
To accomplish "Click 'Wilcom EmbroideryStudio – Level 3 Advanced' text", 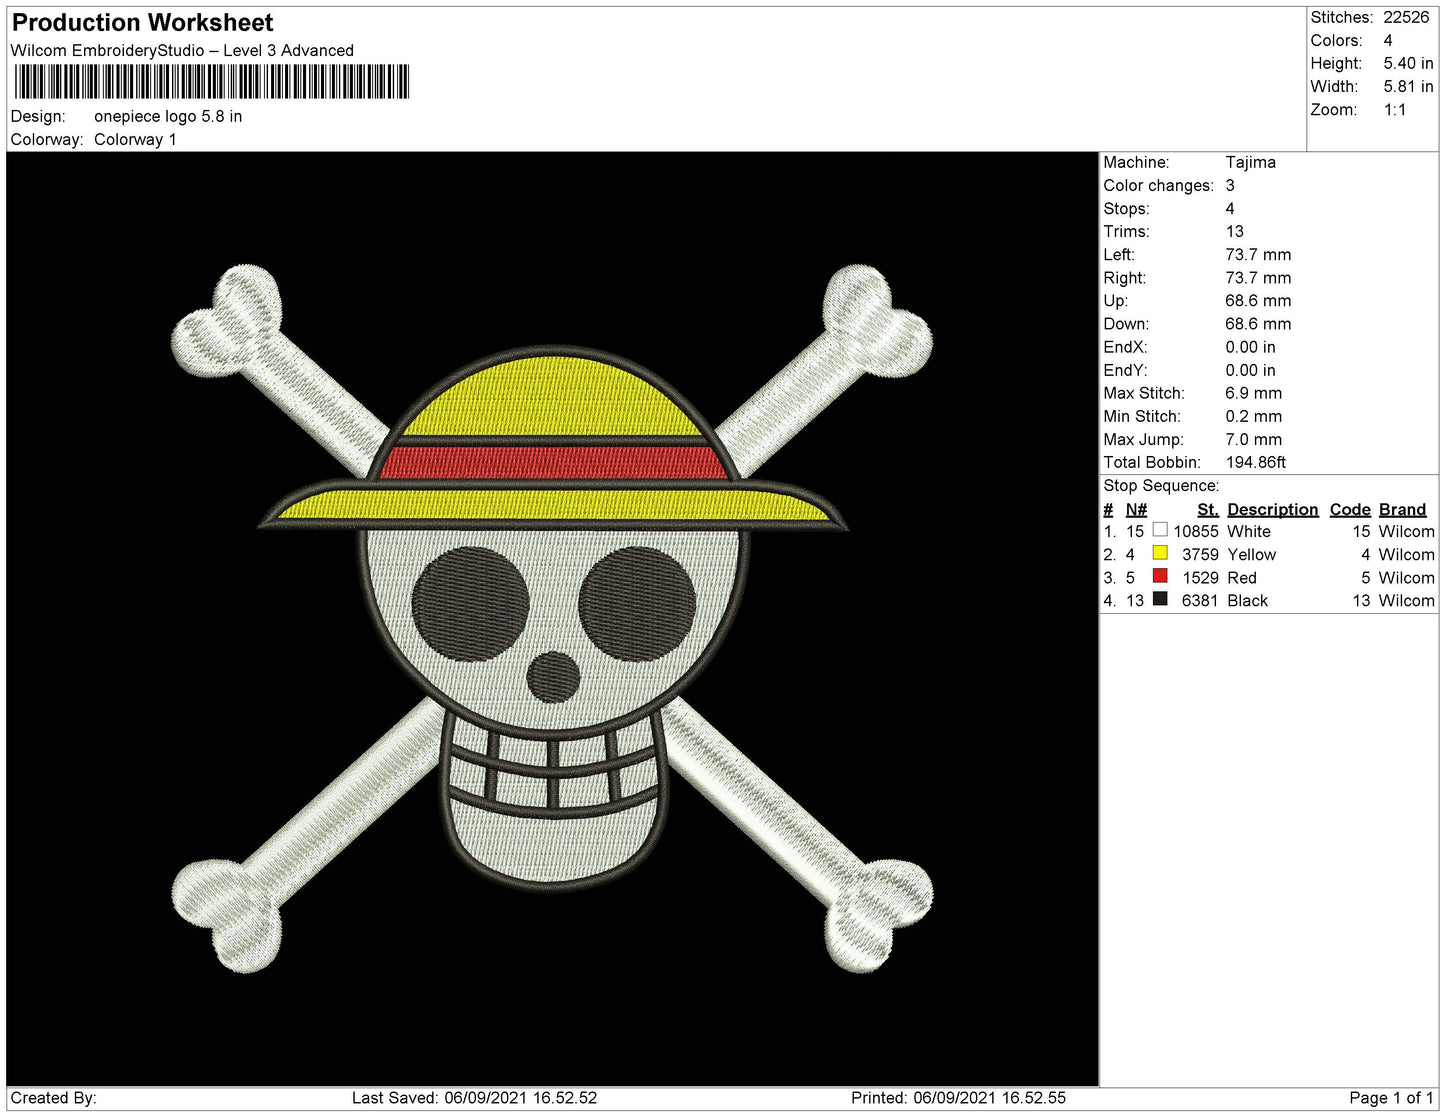I will pos(182,50).
